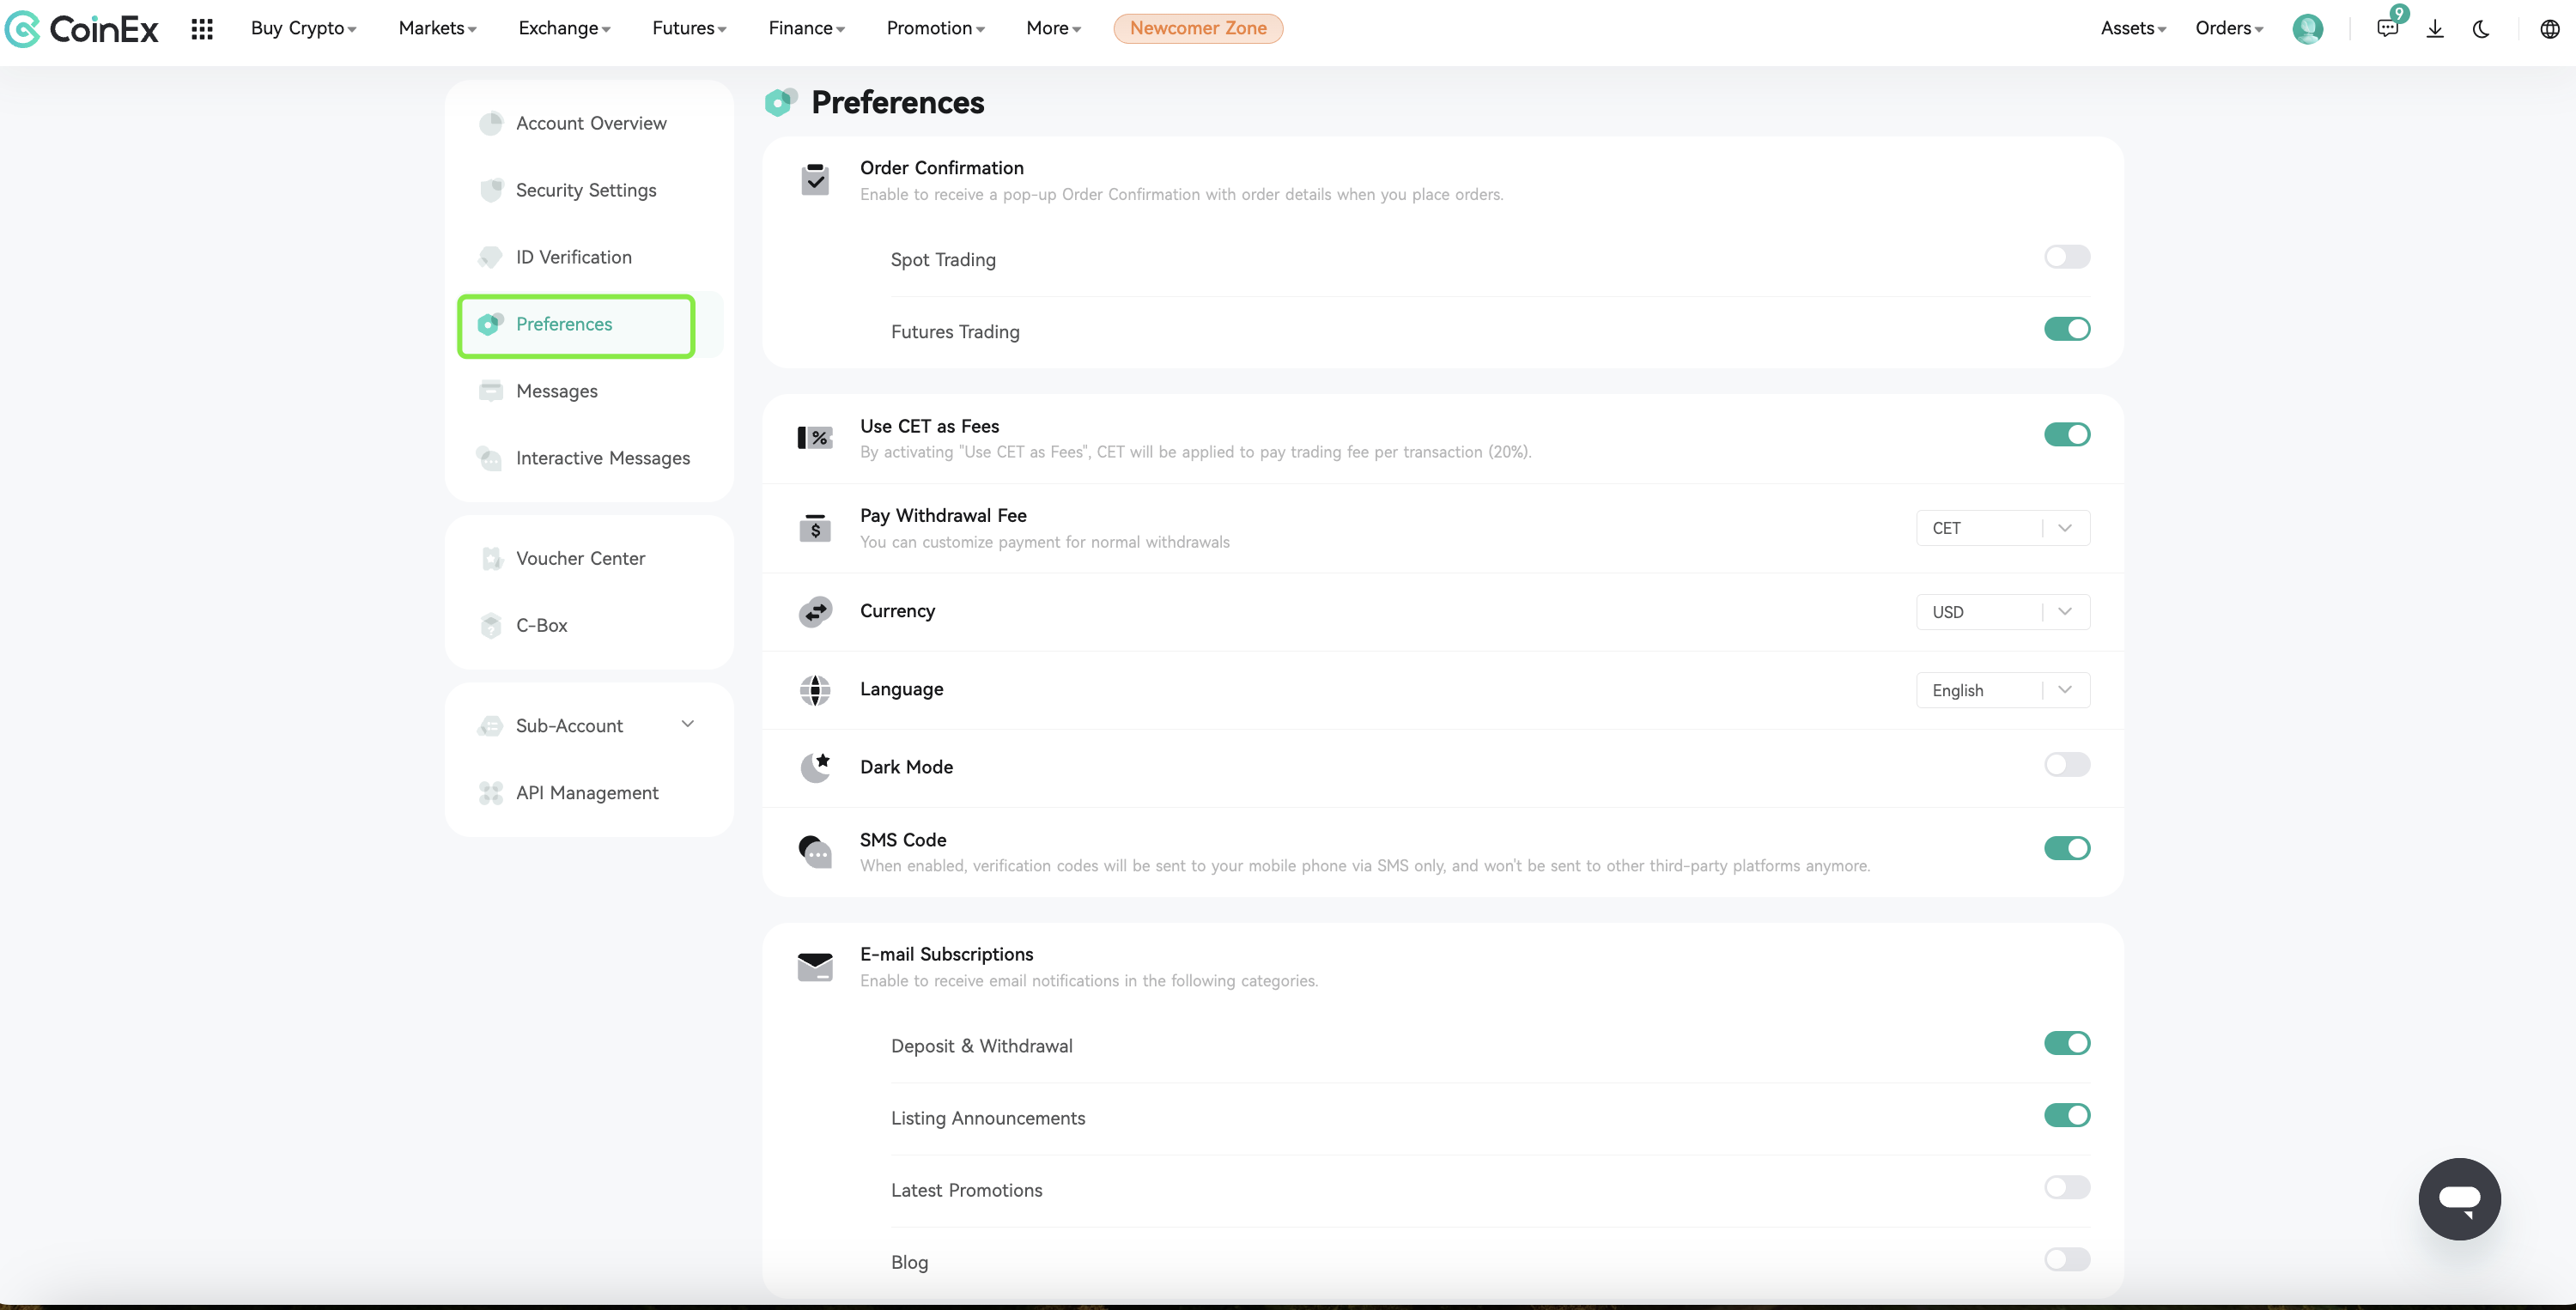Open the Futures menu
The height and width of the screenshot is (1310, 2576).
pyautogui.click(x=689, y=29)
